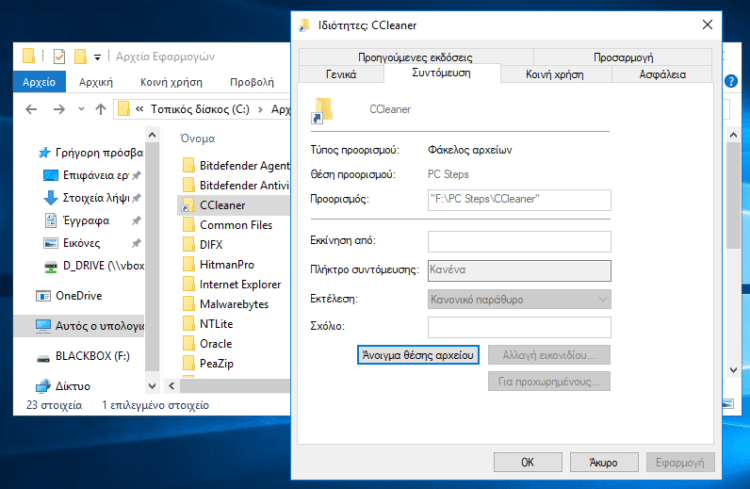750x489 pixels.
Task: Select the Bitdefender Antivirus folder icon
Action: coord(189,185)
